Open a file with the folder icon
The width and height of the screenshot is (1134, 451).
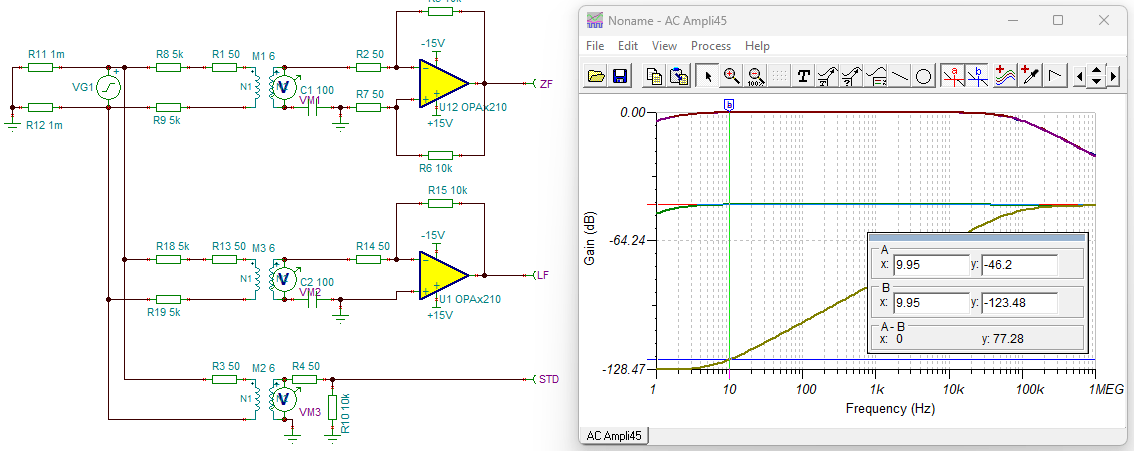[596, 76]
